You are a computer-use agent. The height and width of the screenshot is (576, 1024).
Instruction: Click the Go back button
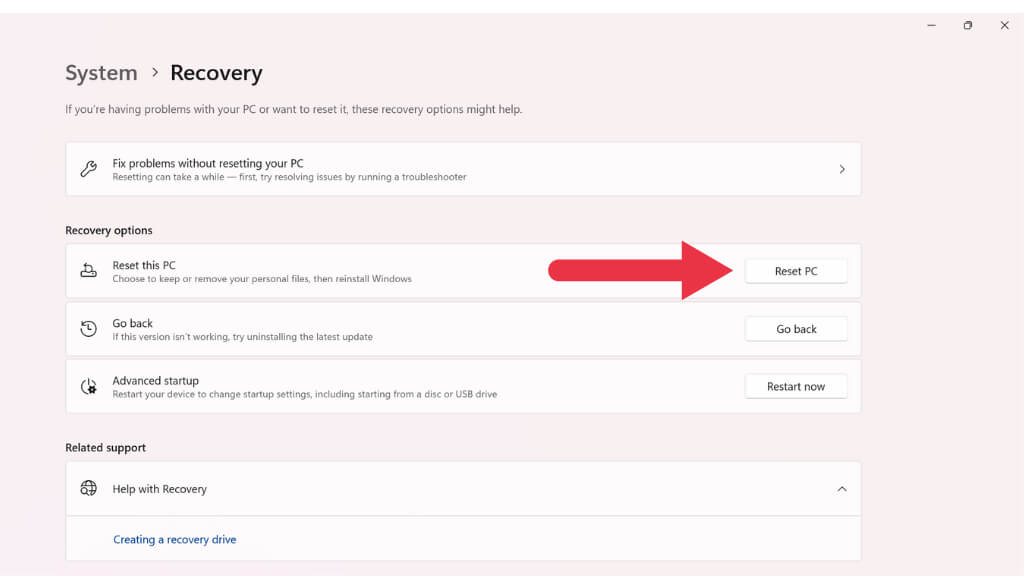tap(796, 329)
